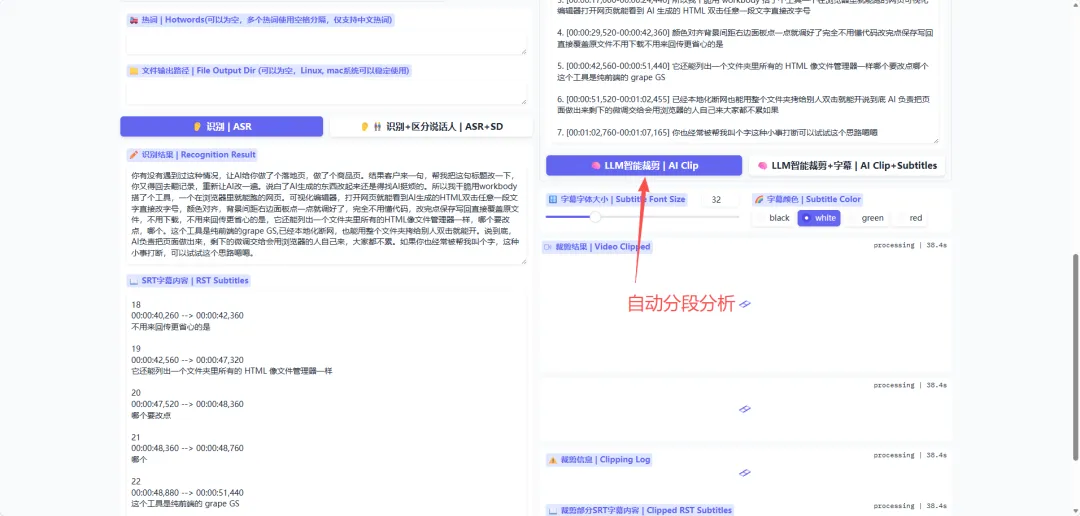Image resolution: width=1080 pixels, height=516 pixels.
Task: Click segment 7 '[00:01:02,760-00:01:07,165]' entry
Action: [x=717, y=132]
